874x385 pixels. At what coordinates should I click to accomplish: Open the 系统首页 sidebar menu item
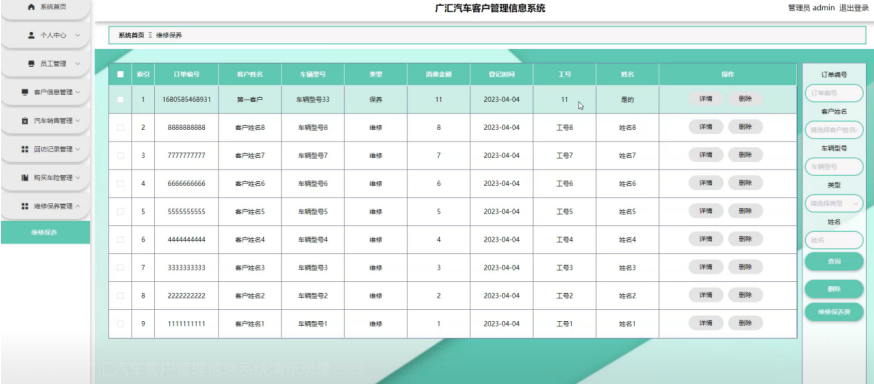coord(46,8)
